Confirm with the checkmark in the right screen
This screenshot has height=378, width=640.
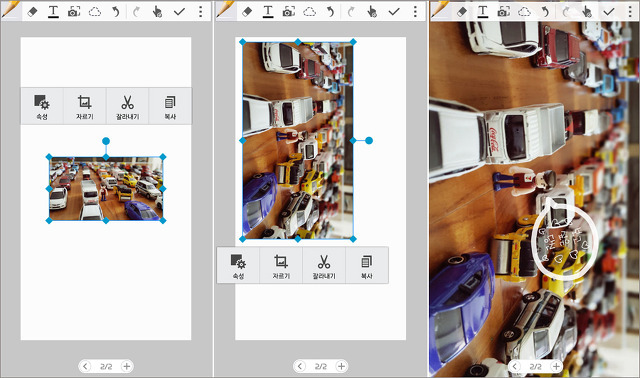pyautogui.click(x=609, y=12)
